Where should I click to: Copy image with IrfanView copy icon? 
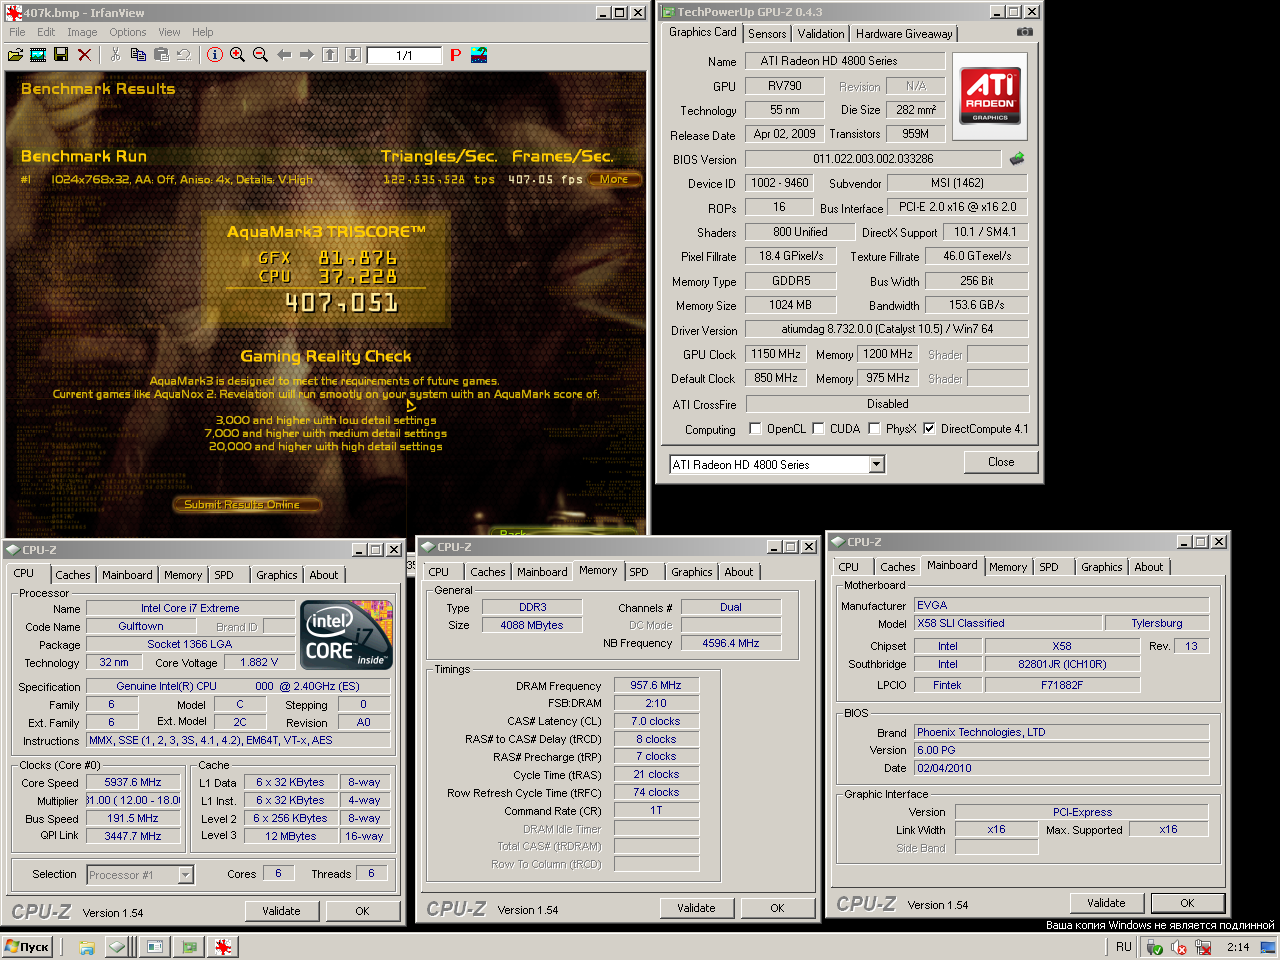[x=139, y=55]
